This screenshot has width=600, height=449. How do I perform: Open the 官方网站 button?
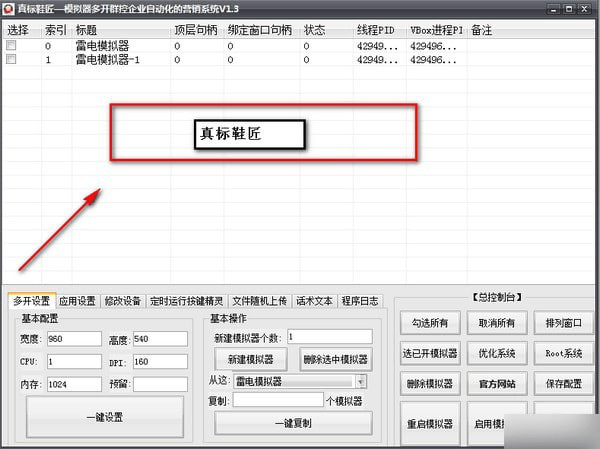pos(497,384)
